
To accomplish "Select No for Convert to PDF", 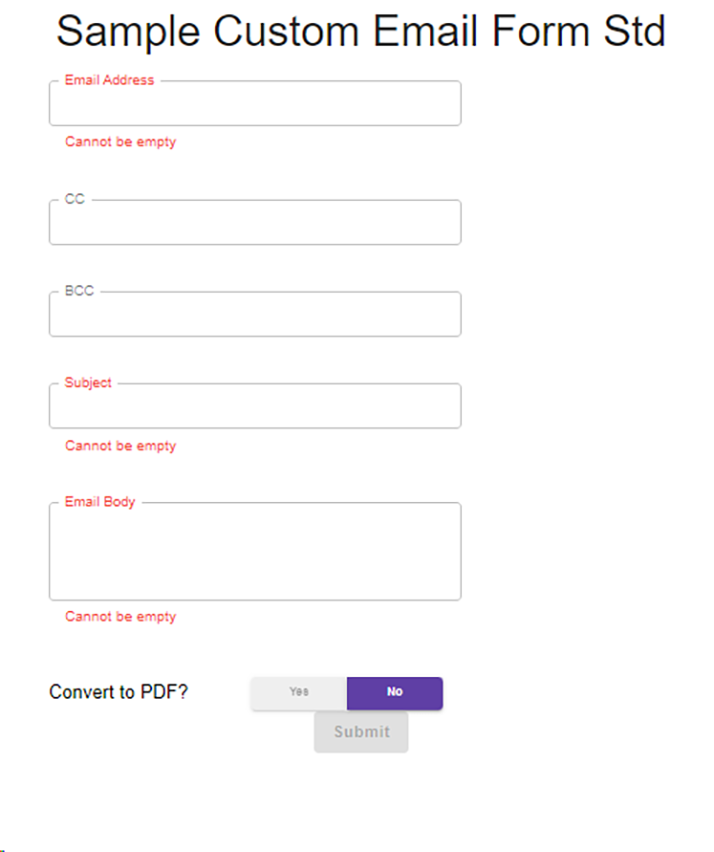I will click(394, 693).
